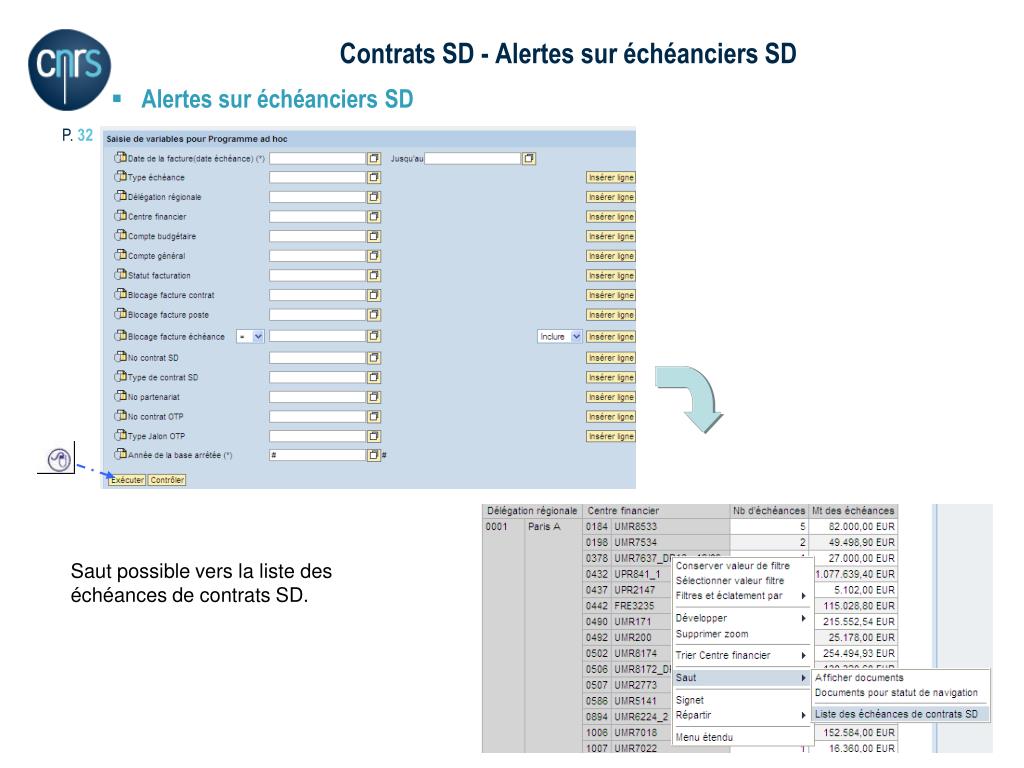Open the Saut submenu
The image size is (1024, 768).
tap(741, 678)
